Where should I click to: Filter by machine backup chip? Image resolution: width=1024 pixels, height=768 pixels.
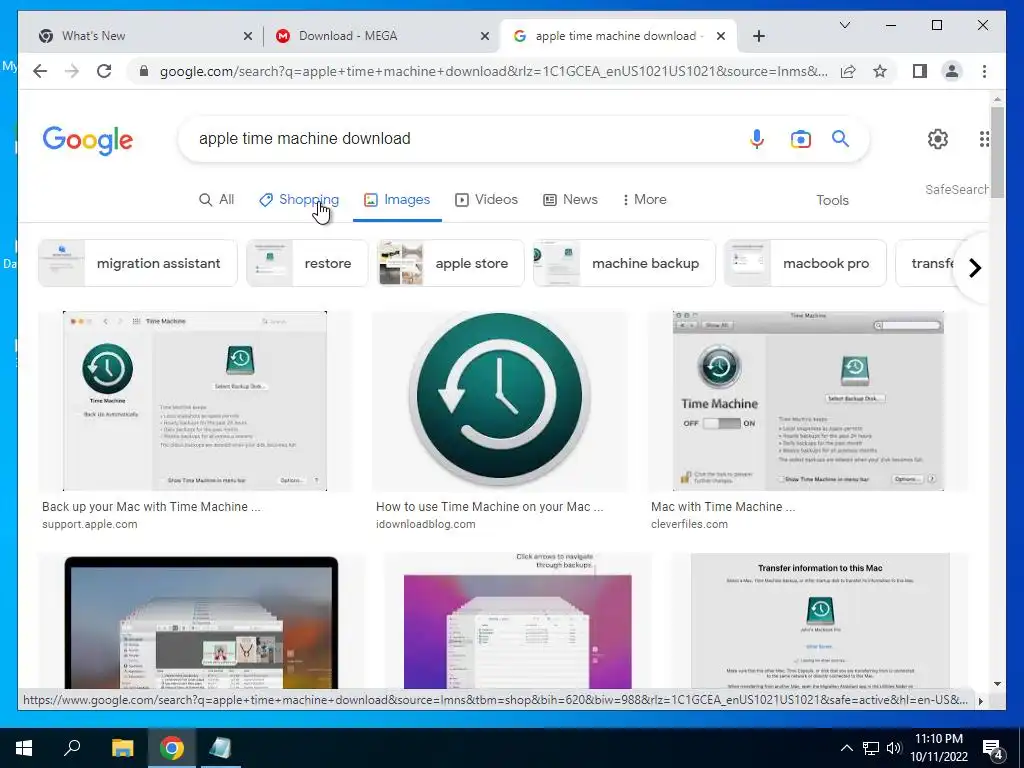coord(624,263)
